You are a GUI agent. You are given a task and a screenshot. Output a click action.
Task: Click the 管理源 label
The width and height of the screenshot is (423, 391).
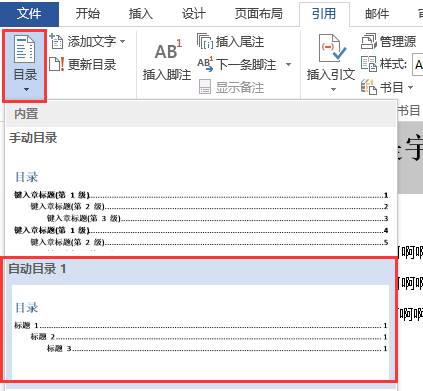[398, 42]
